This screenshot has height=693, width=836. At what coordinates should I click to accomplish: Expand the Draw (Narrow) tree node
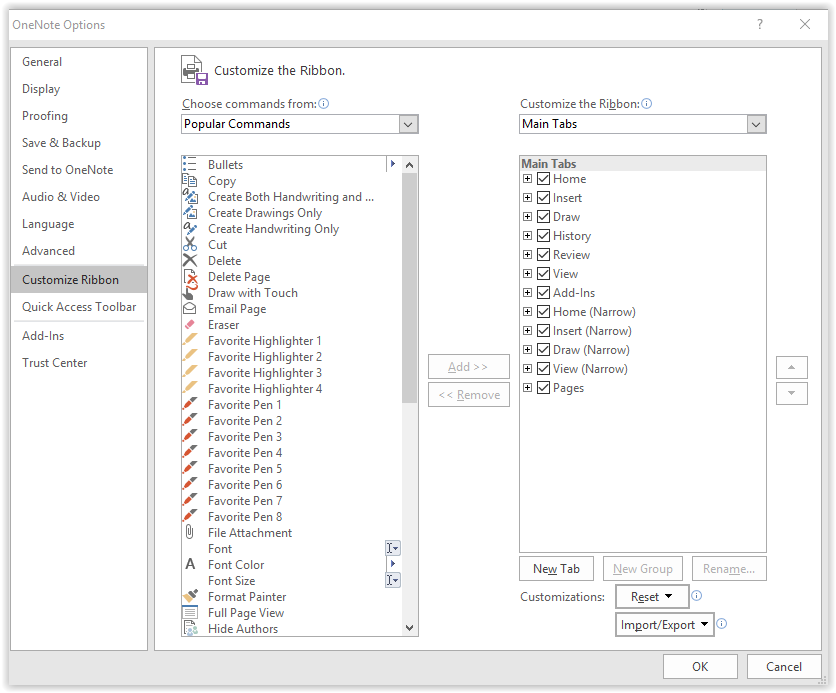(527, 350)
